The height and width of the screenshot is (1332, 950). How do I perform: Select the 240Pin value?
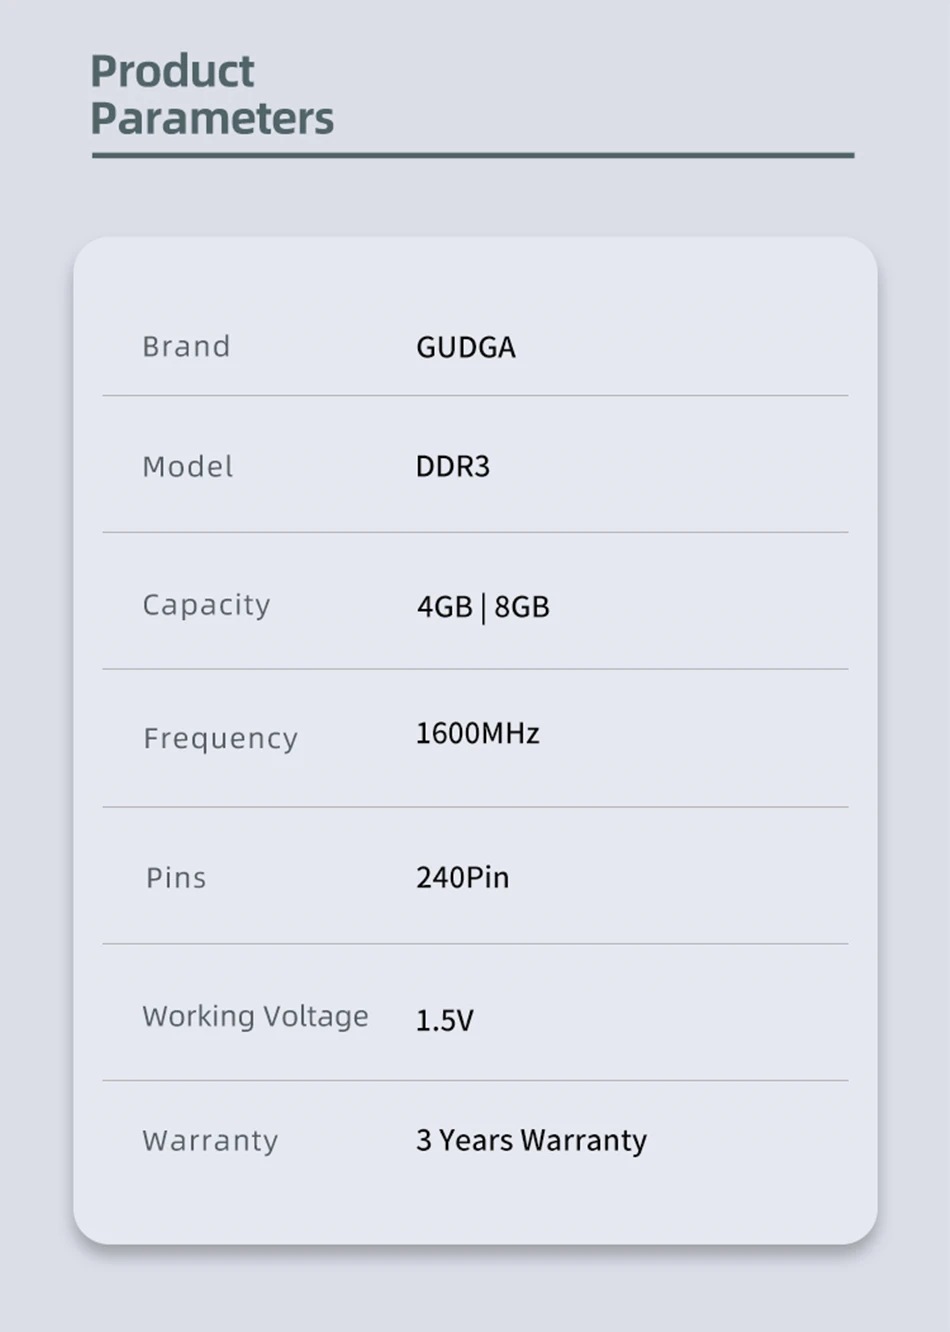click(462, 877)
